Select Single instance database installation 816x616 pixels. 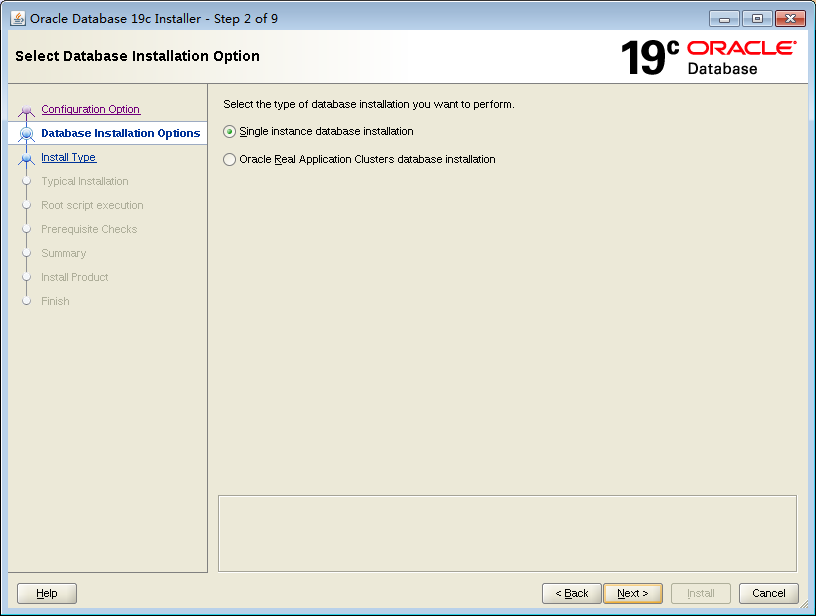(x=229, y=131)
